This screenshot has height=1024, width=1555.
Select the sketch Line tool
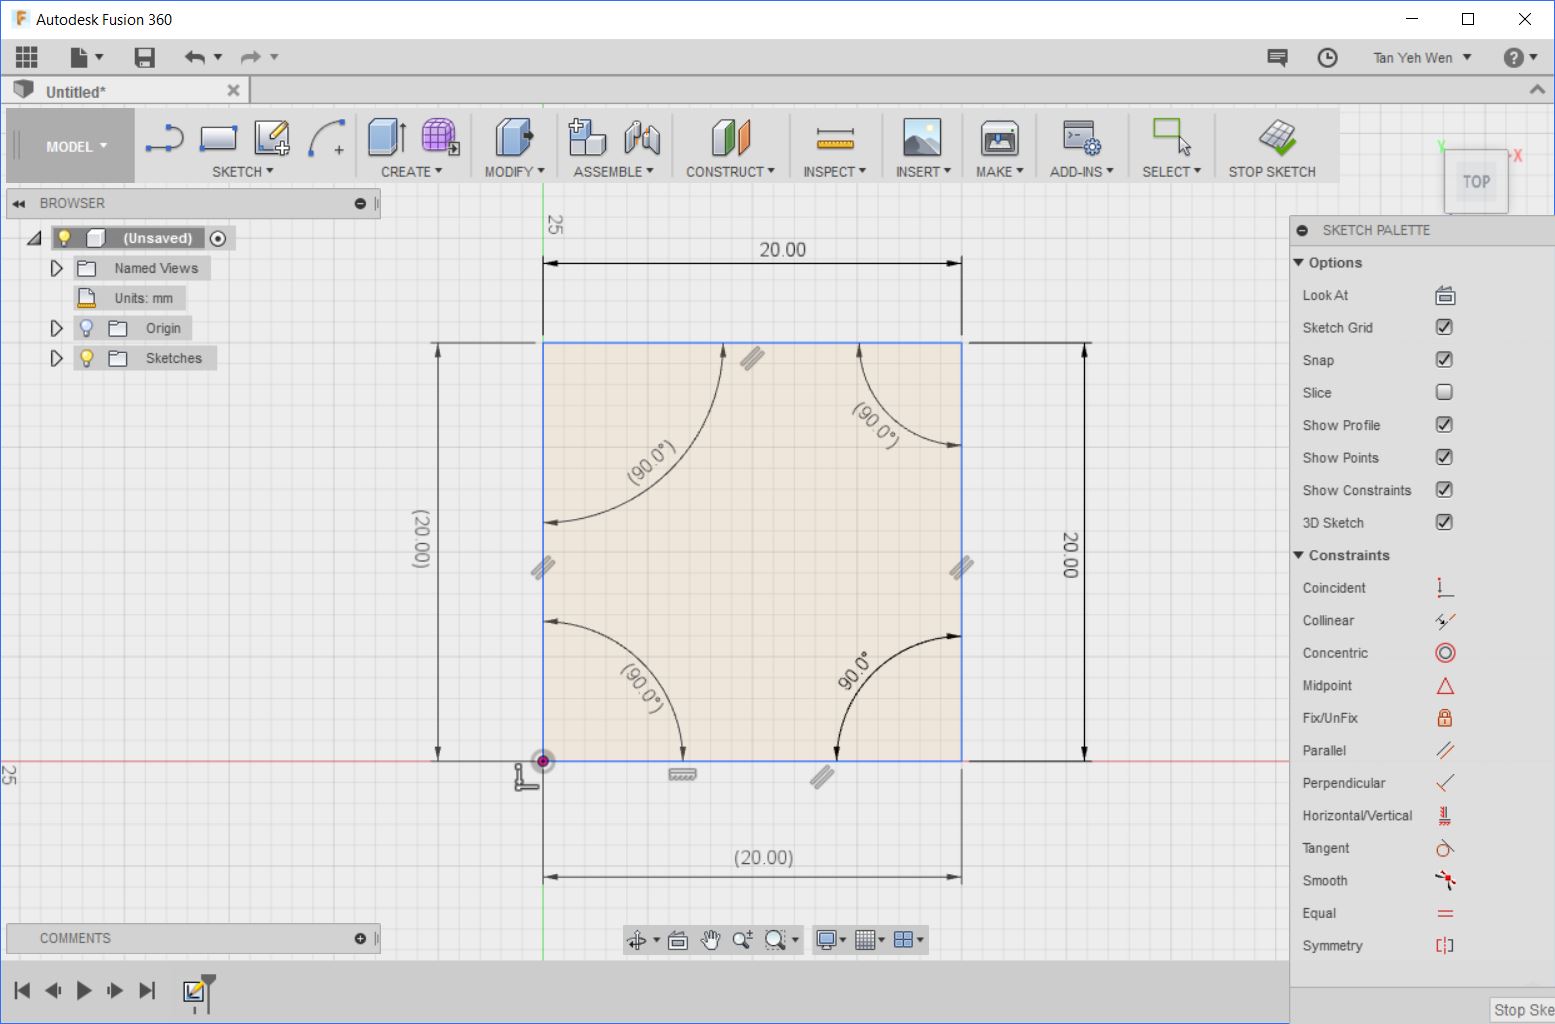[164, 138]
